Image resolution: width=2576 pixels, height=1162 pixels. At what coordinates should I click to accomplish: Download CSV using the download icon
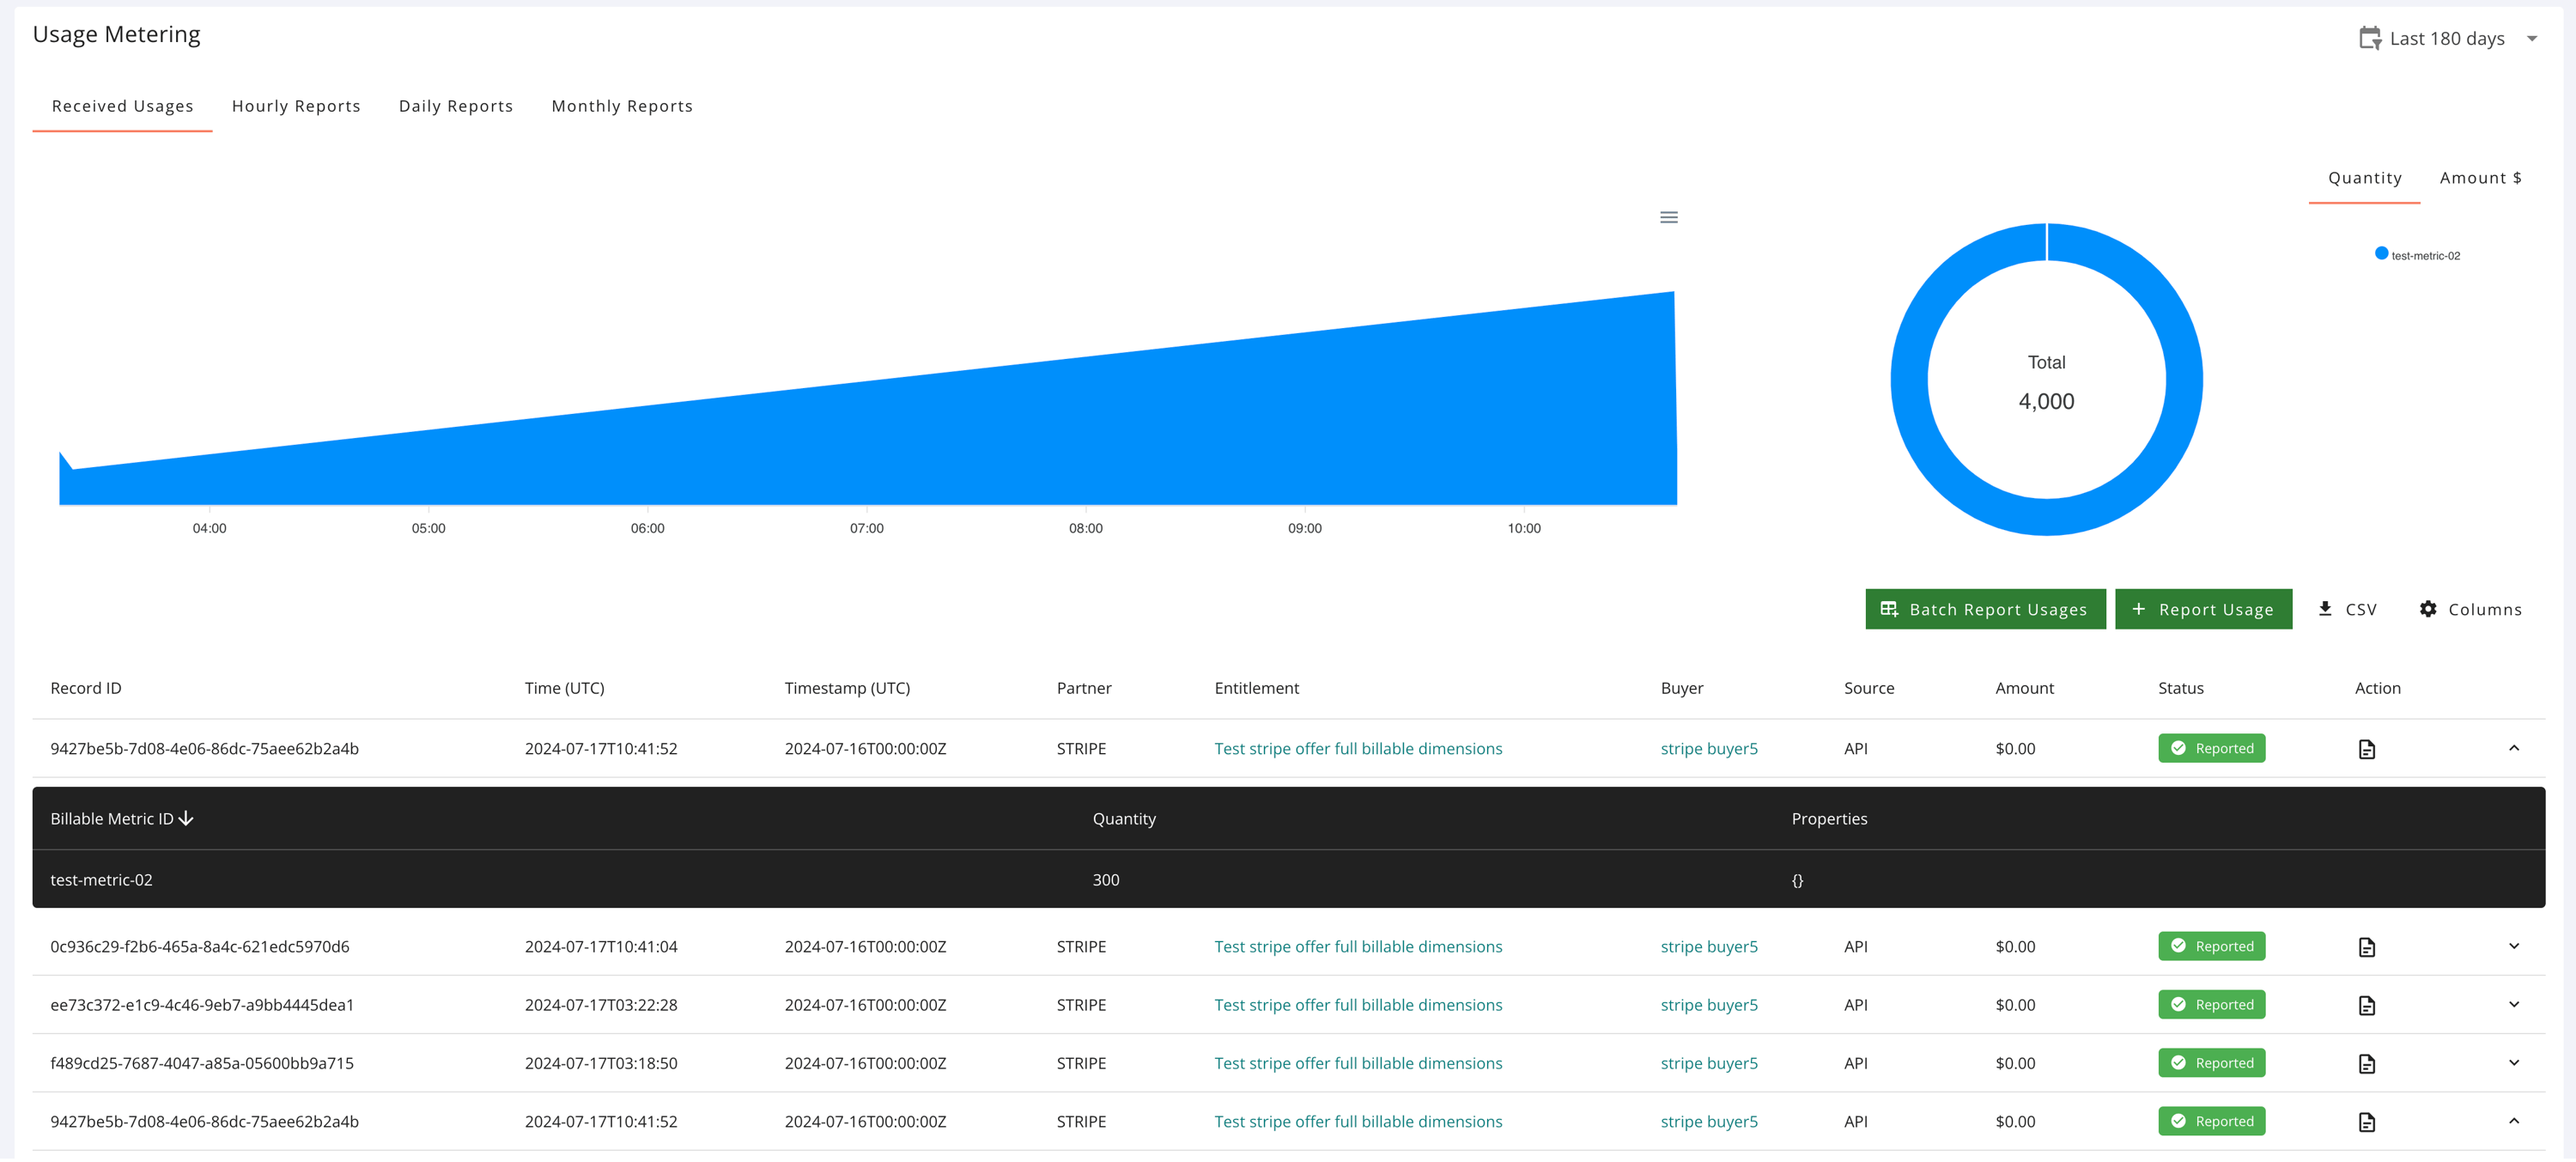2325,609
